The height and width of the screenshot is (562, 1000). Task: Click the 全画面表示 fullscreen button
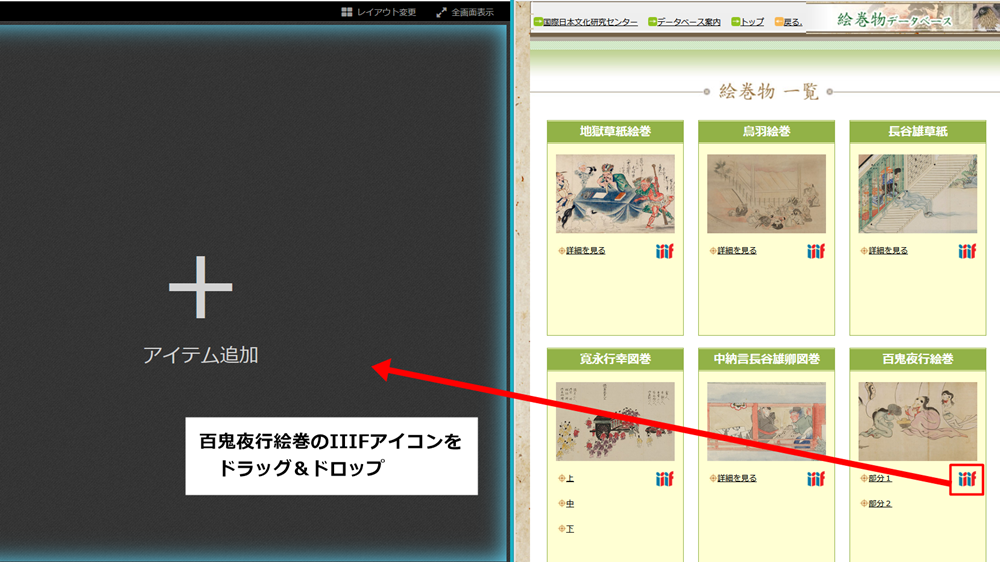coord(465,12)
